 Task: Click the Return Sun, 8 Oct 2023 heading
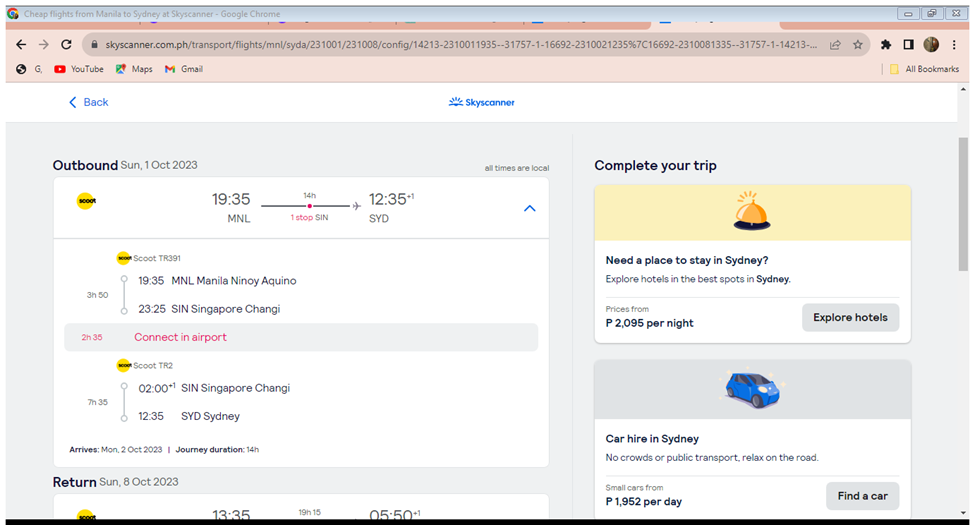tap(115, 482)
